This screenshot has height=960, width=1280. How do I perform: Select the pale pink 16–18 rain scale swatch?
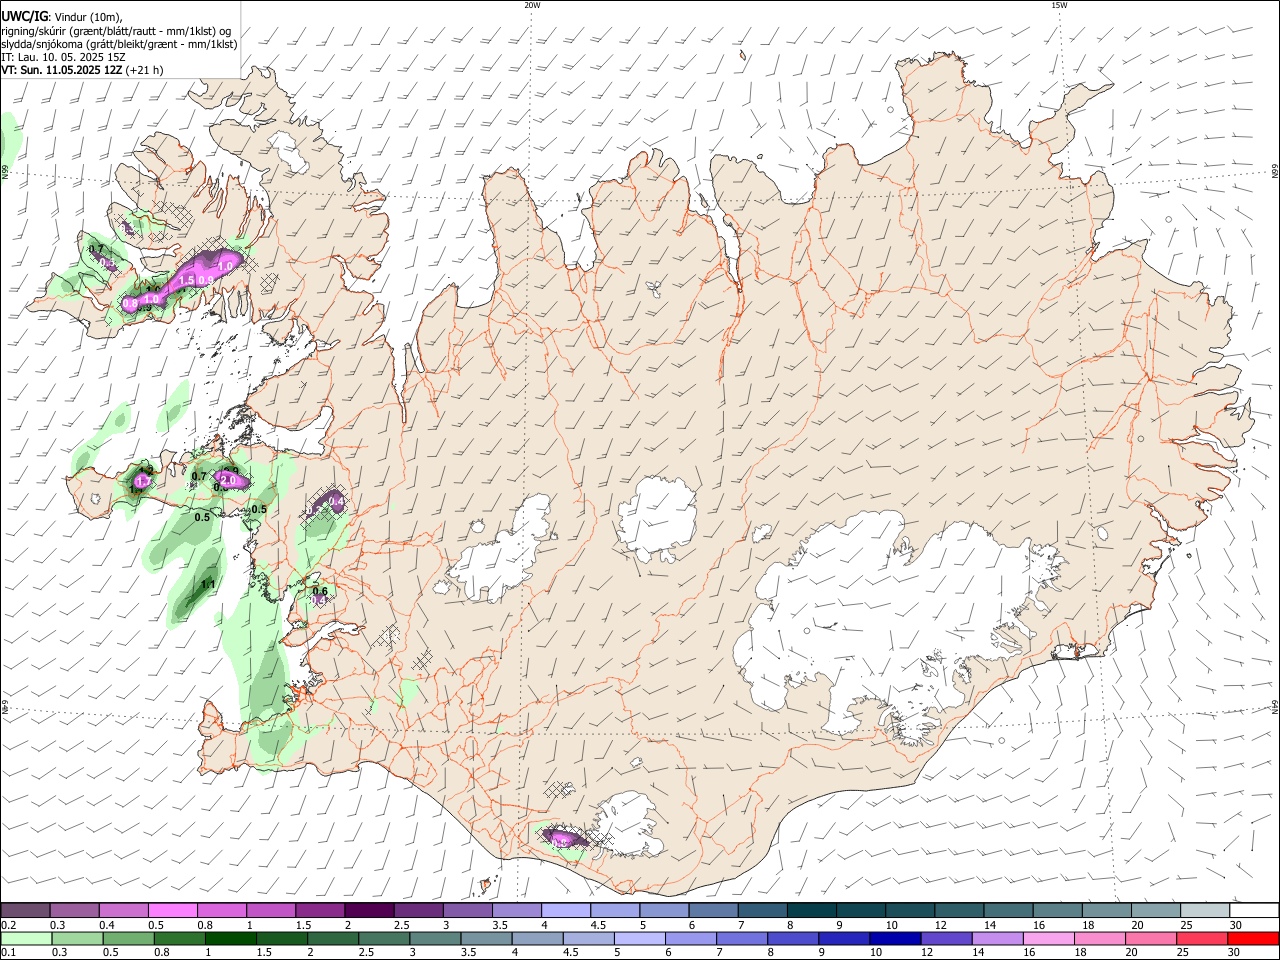click(1048, 938)
